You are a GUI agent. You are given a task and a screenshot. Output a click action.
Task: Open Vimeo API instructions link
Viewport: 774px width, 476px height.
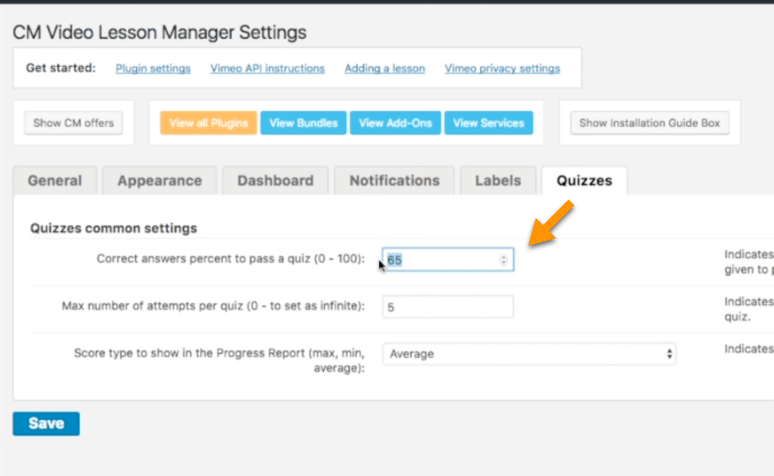click(x=267, y=69)
